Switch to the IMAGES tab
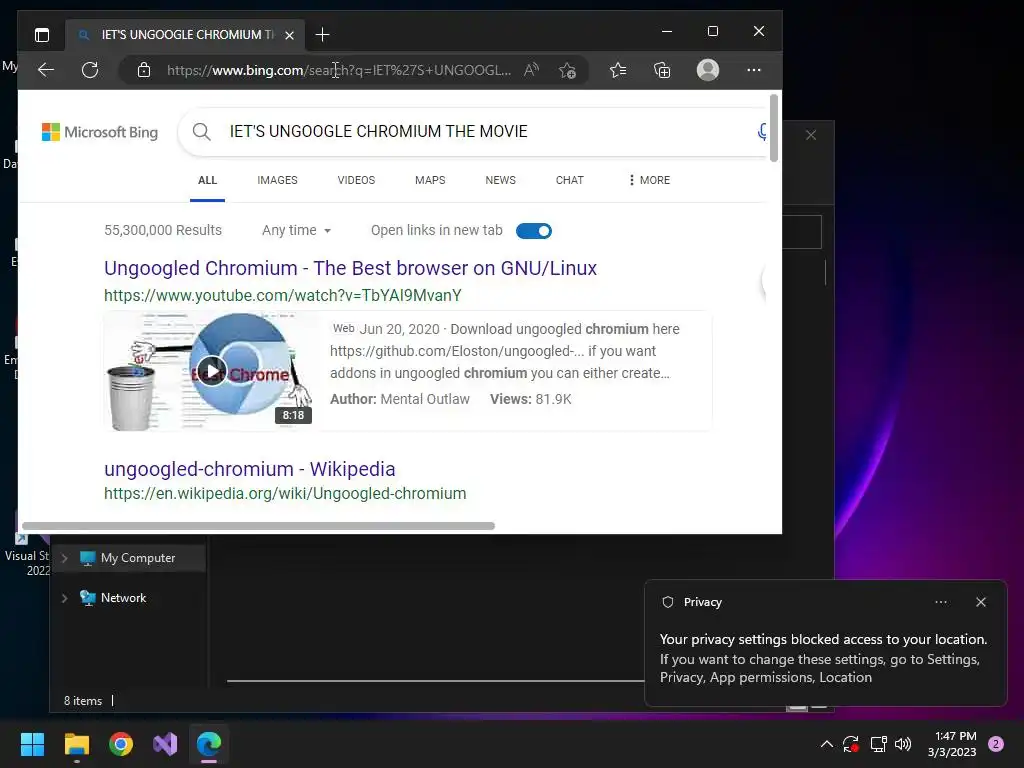The image size is (1024, 768). pyautogui.click(x=278, y=180)
